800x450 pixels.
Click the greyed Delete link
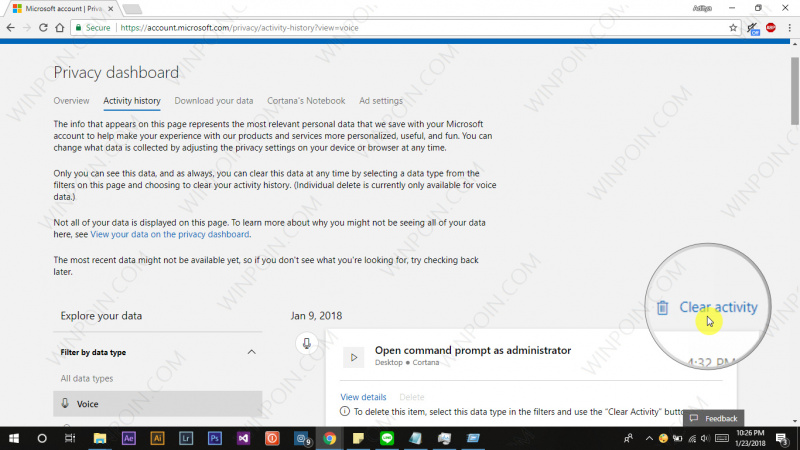pos(412,397)
